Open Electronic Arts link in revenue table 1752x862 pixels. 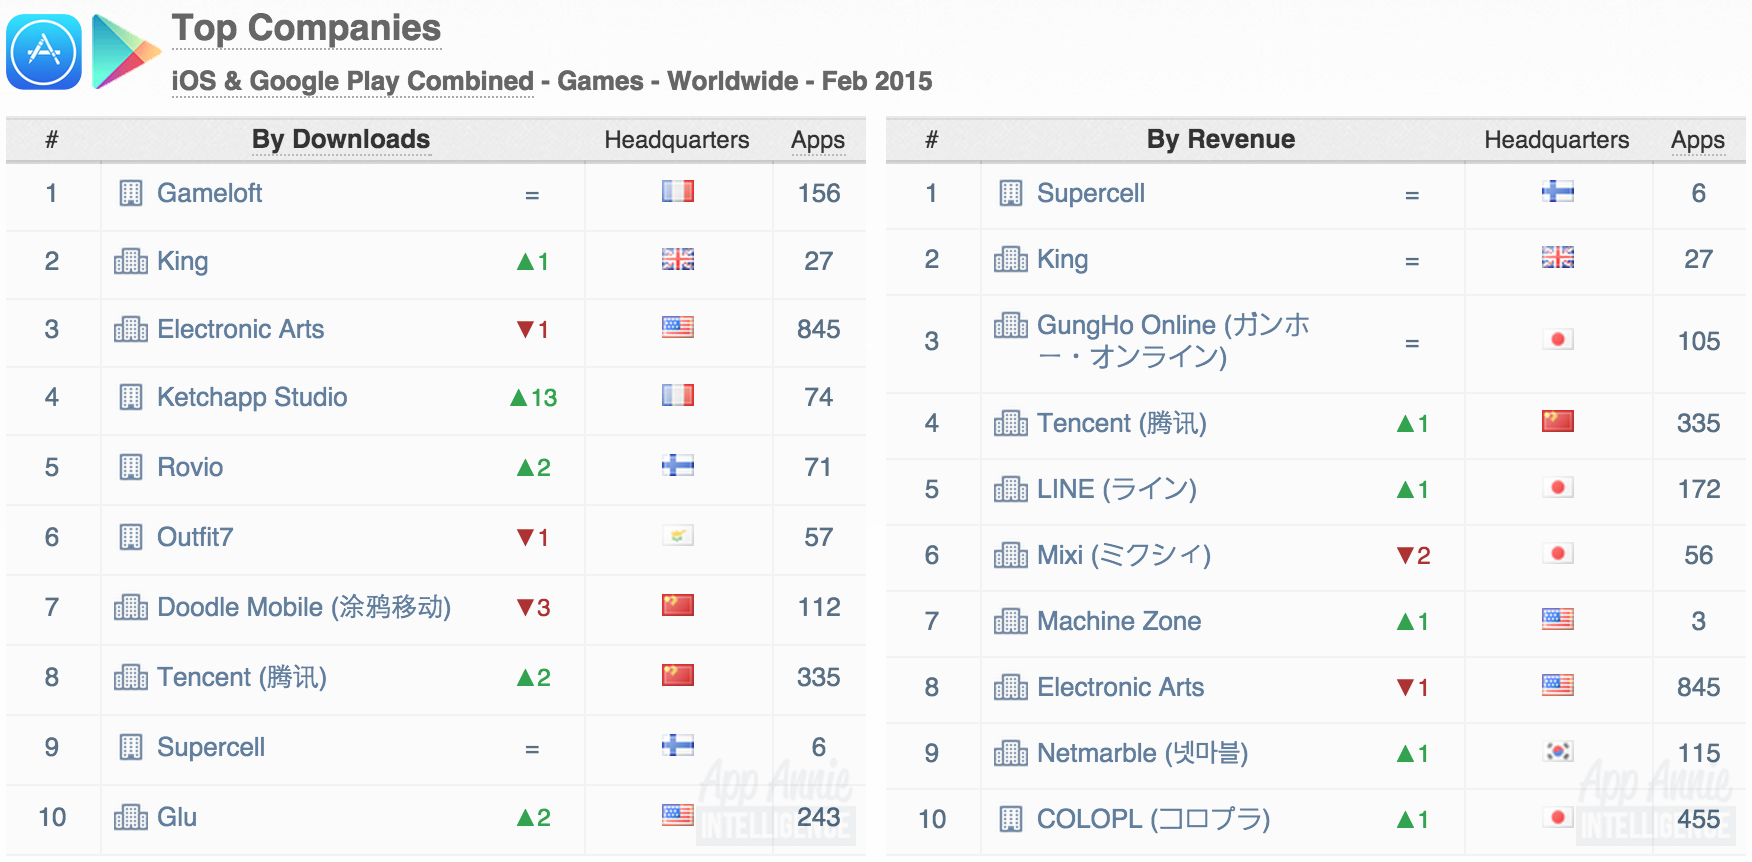click(x=1121, y=687)
